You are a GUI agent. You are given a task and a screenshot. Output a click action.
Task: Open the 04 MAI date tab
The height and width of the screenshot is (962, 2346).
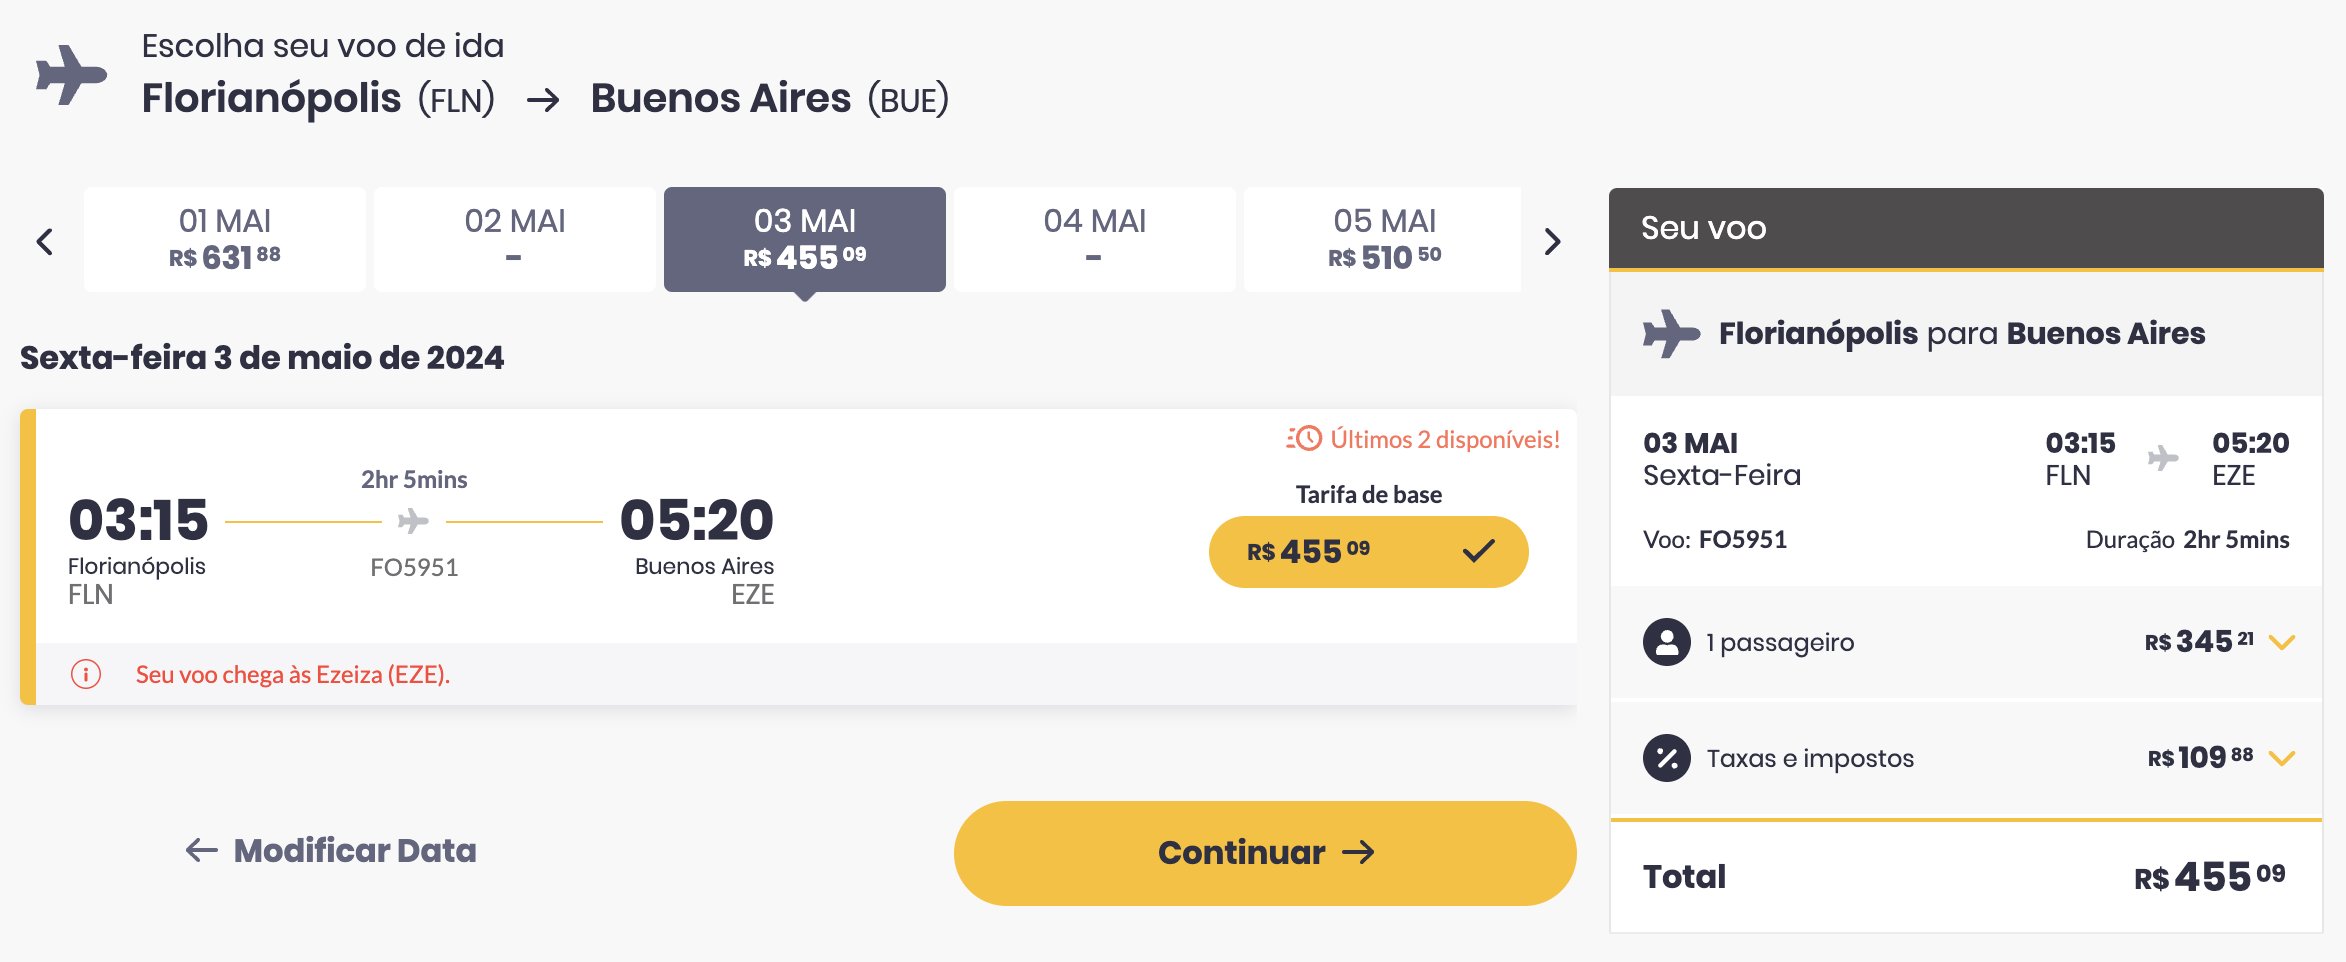click(x=1095, y=240)
